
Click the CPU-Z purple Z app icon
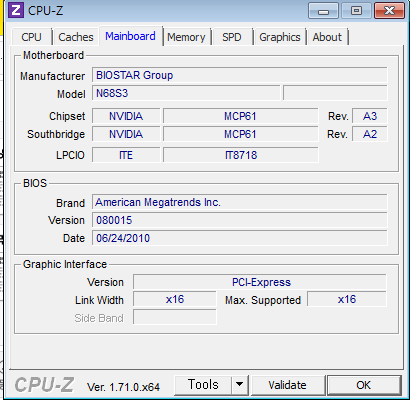(x=15, y=10)
